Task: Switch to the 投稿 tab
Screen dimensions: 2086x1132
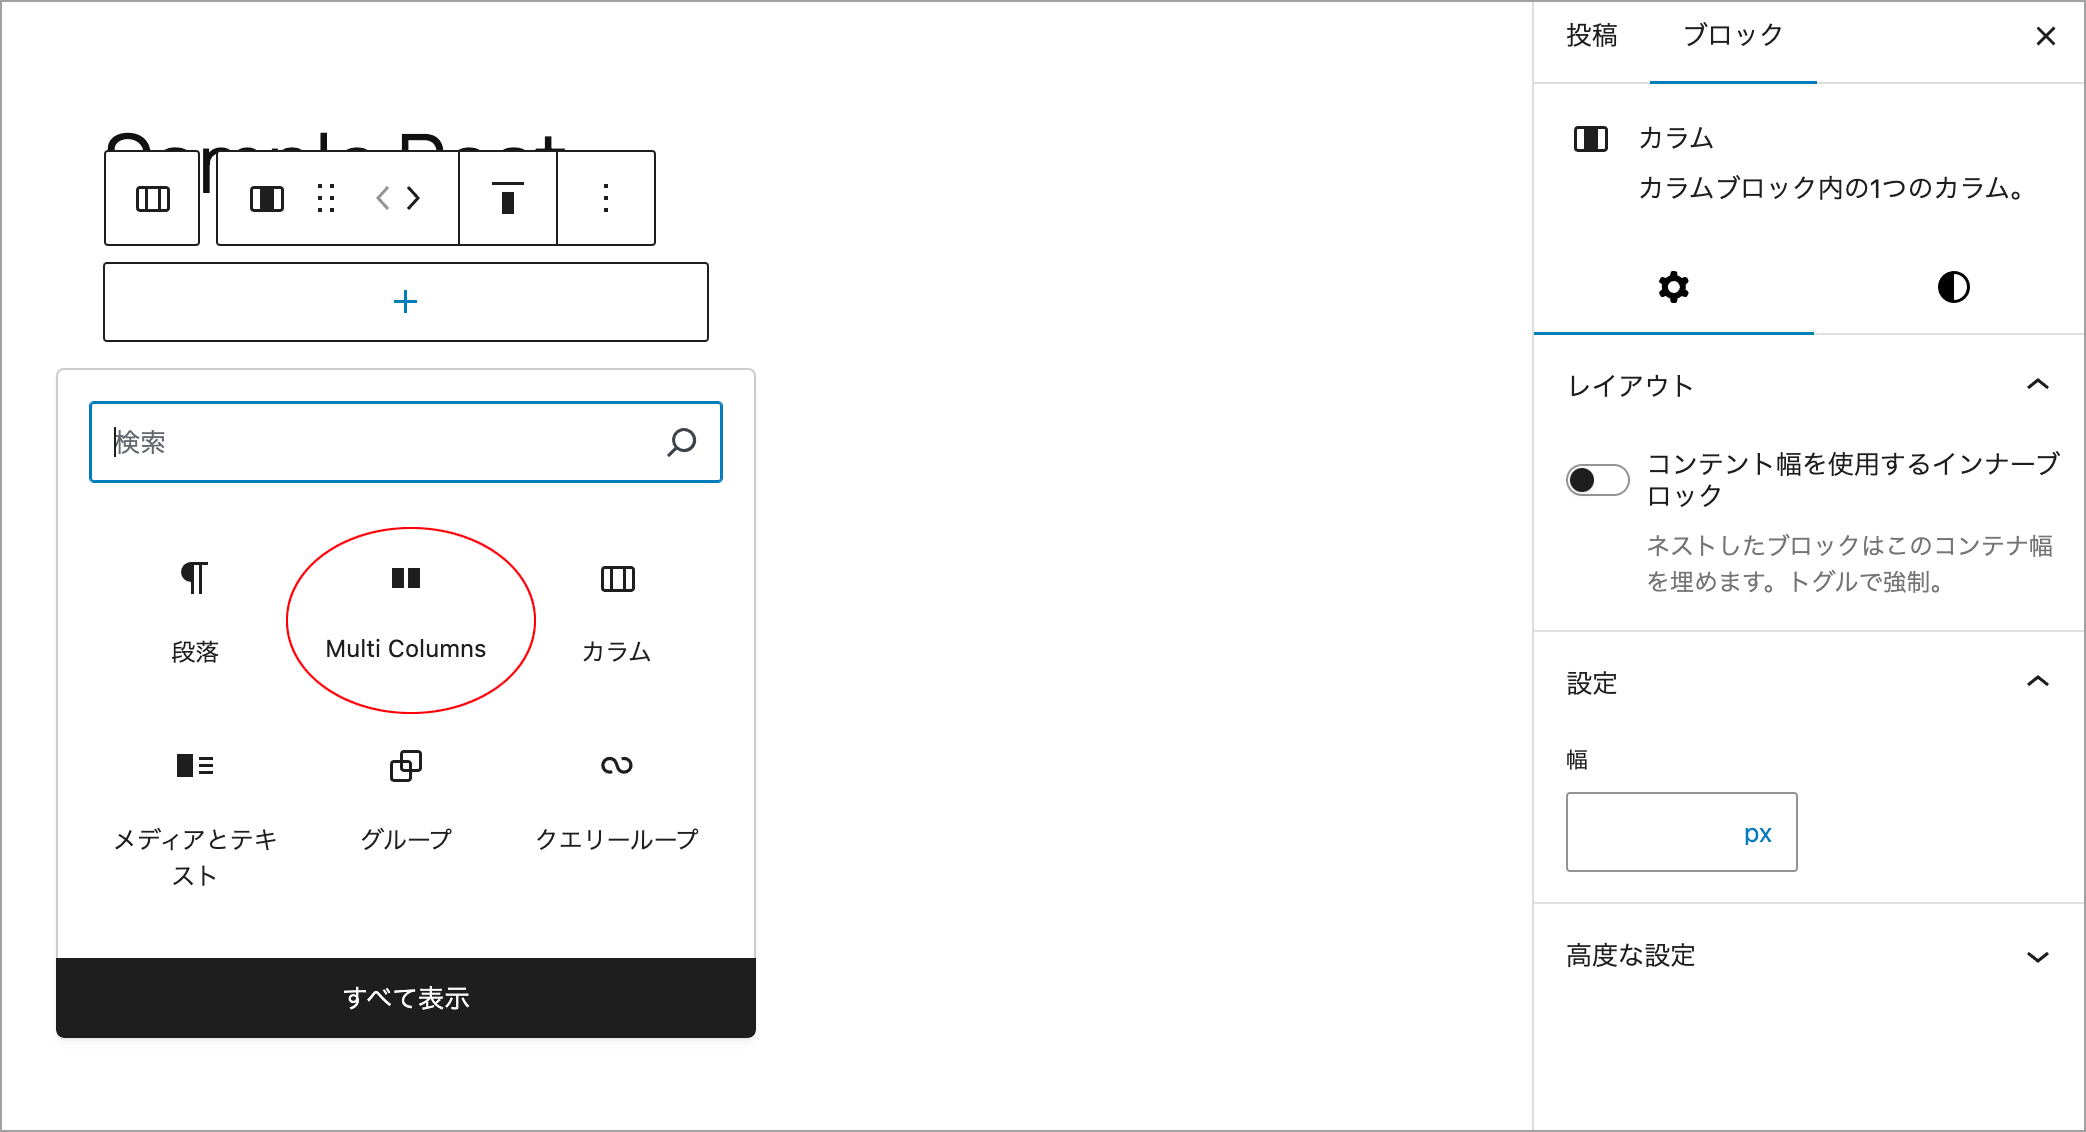Action: point(1591,36)
